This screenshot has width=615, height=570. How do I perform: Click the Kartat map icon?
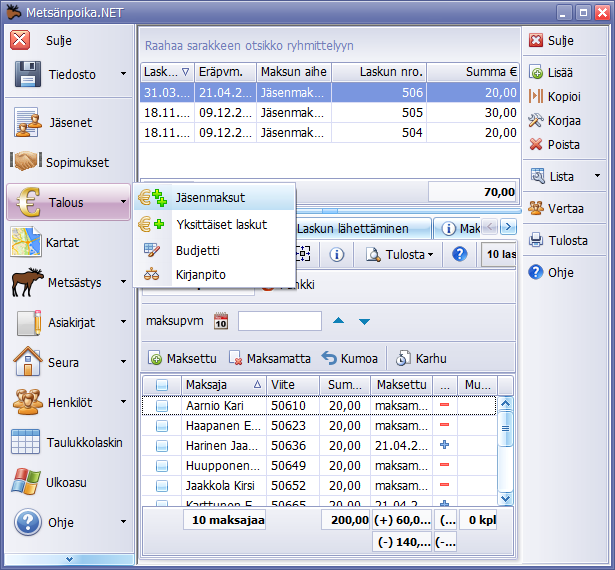[x=27, y=242]
